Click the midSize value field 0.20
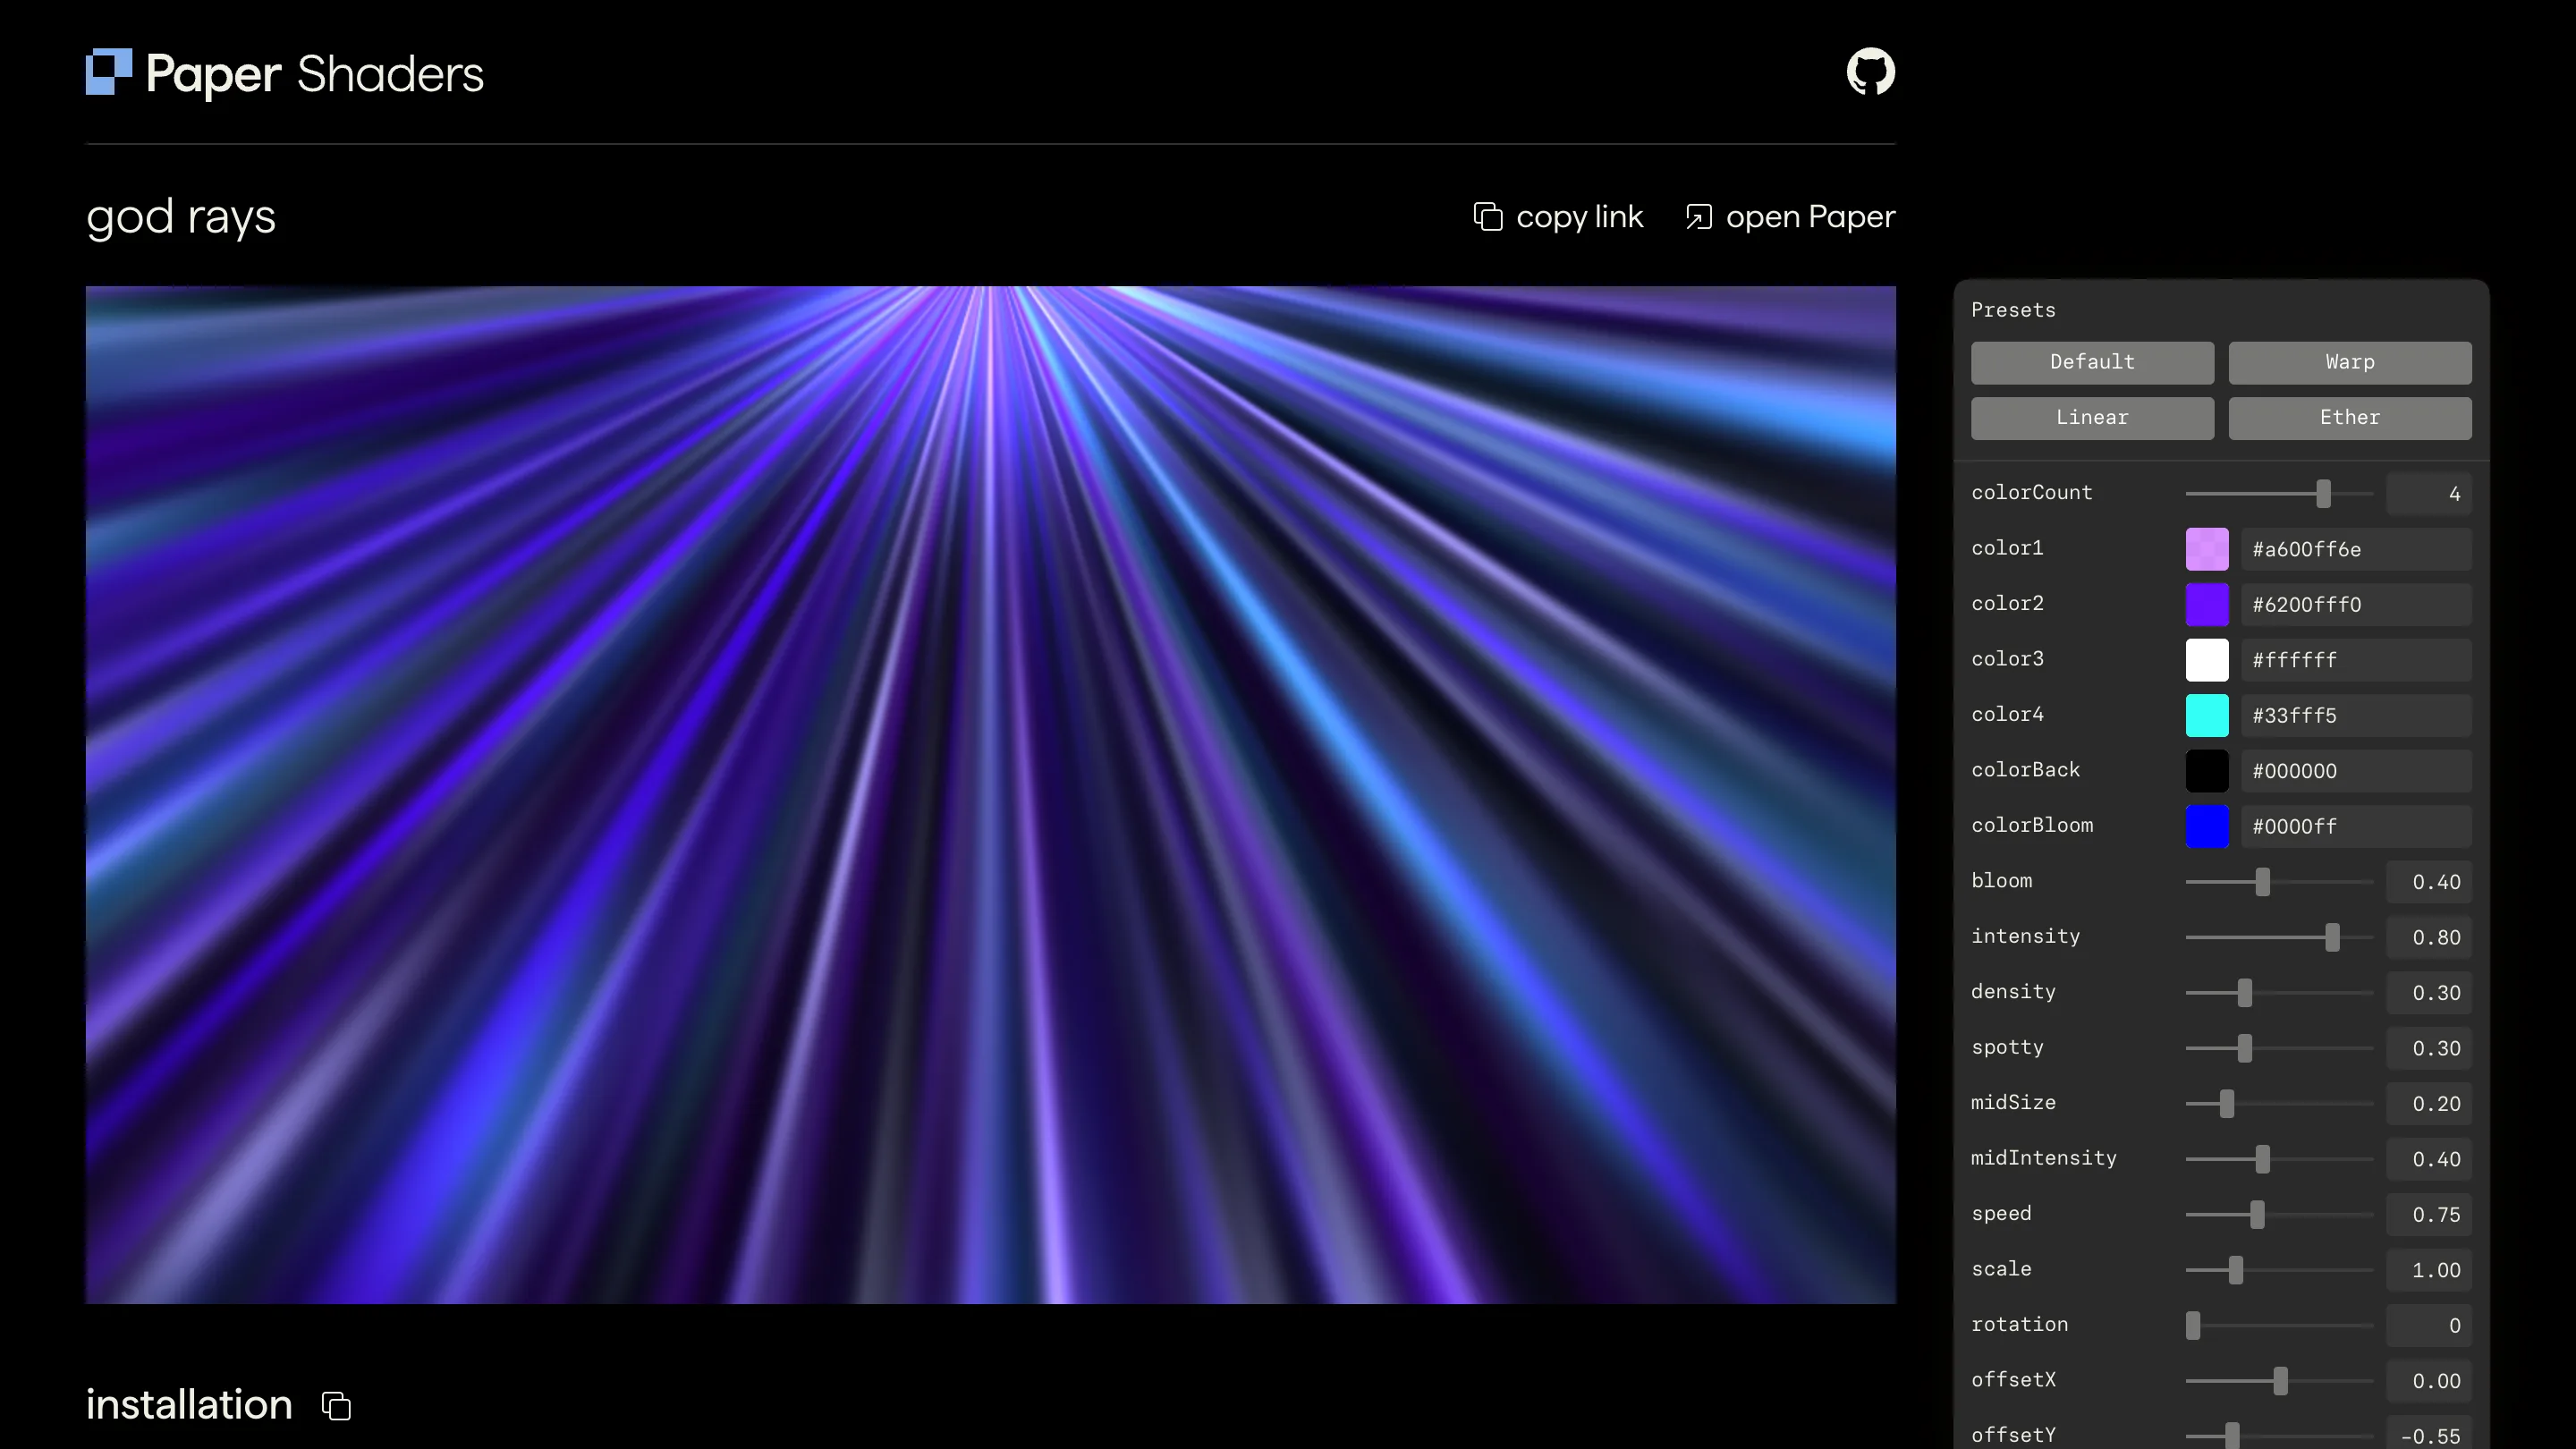This screenshot has width=2576, height=1449. point(2429,1104)
